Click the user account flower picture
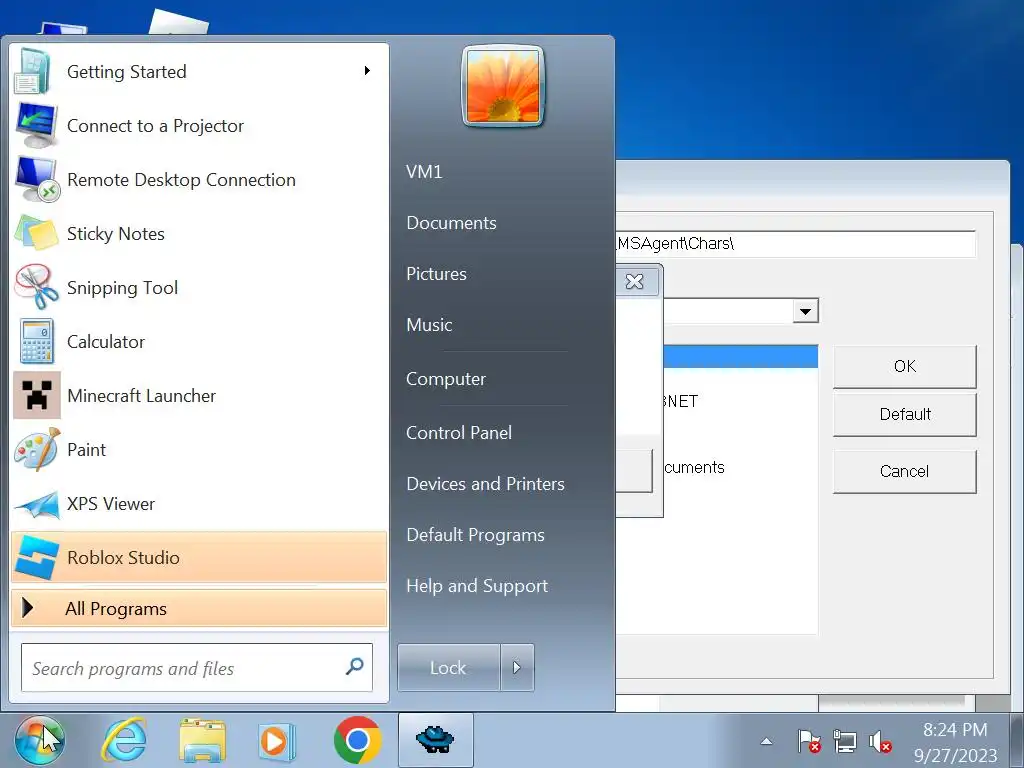This screenshot has width=1024, height=768. (x=502, y=86)
